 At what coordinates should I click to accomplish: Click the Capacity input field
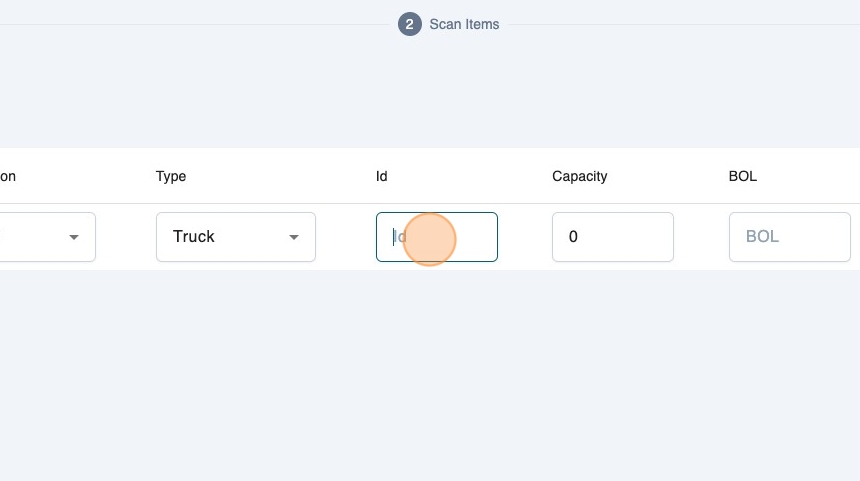tap(612, 237)
